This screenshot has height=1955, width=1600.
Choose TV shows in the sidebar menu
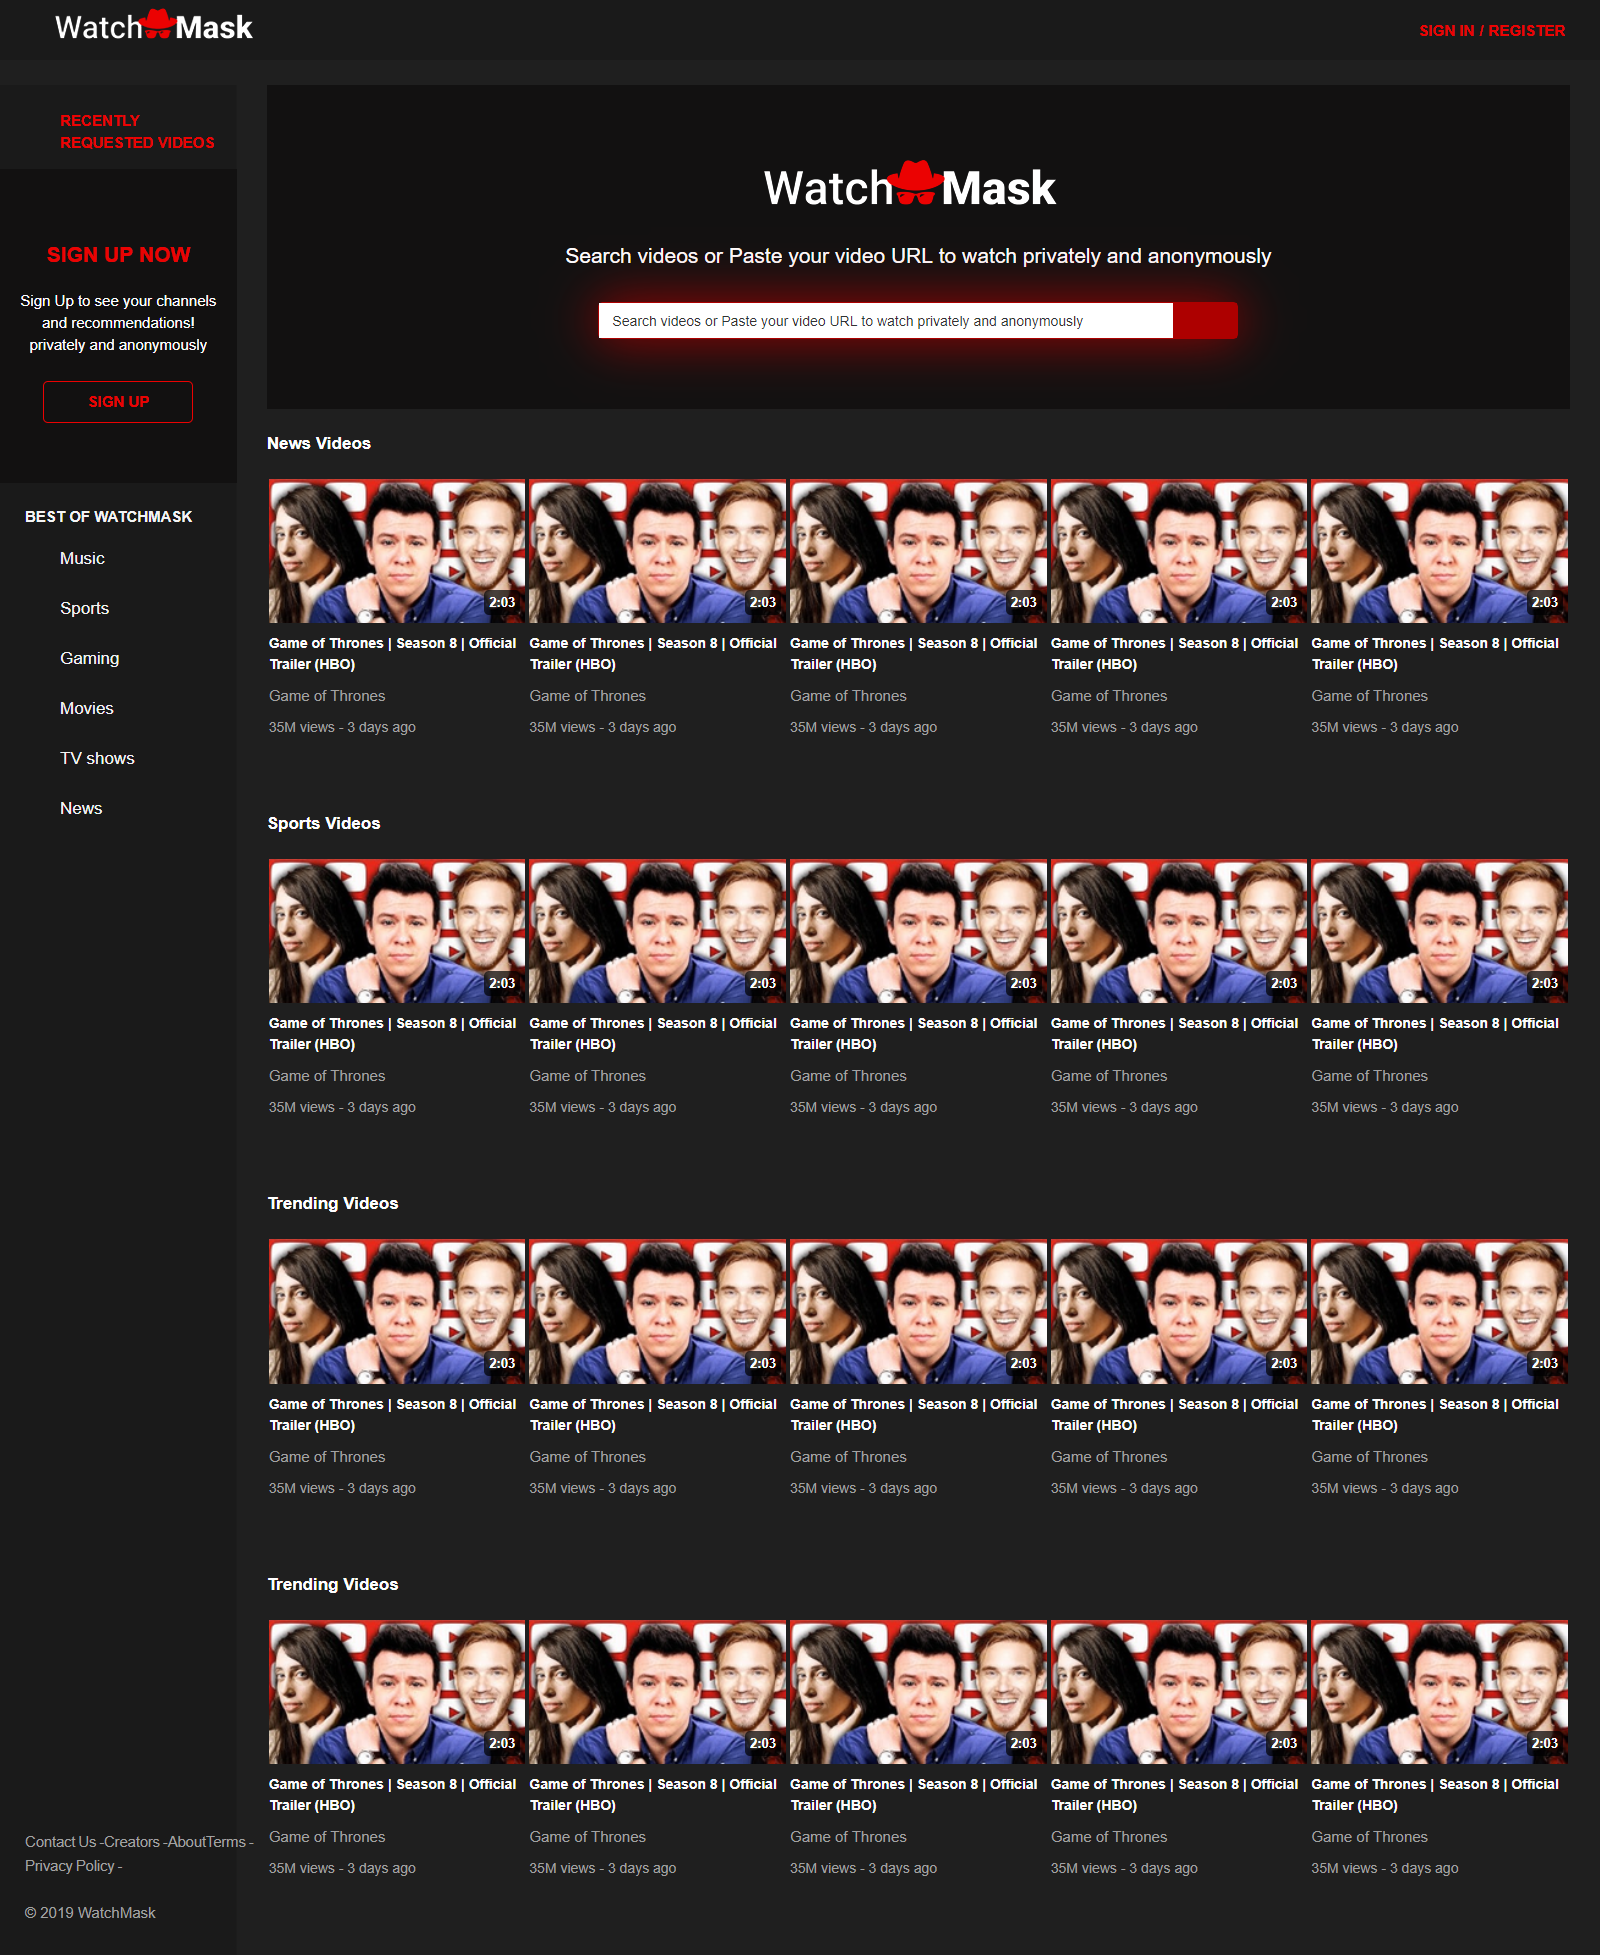point(97,758)
